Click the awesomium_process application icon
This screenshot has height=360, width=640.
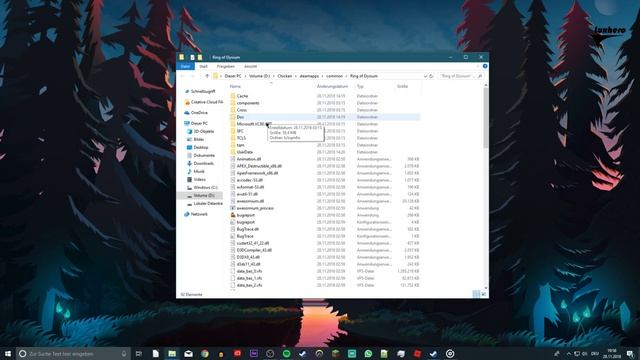tap(233, 208)
